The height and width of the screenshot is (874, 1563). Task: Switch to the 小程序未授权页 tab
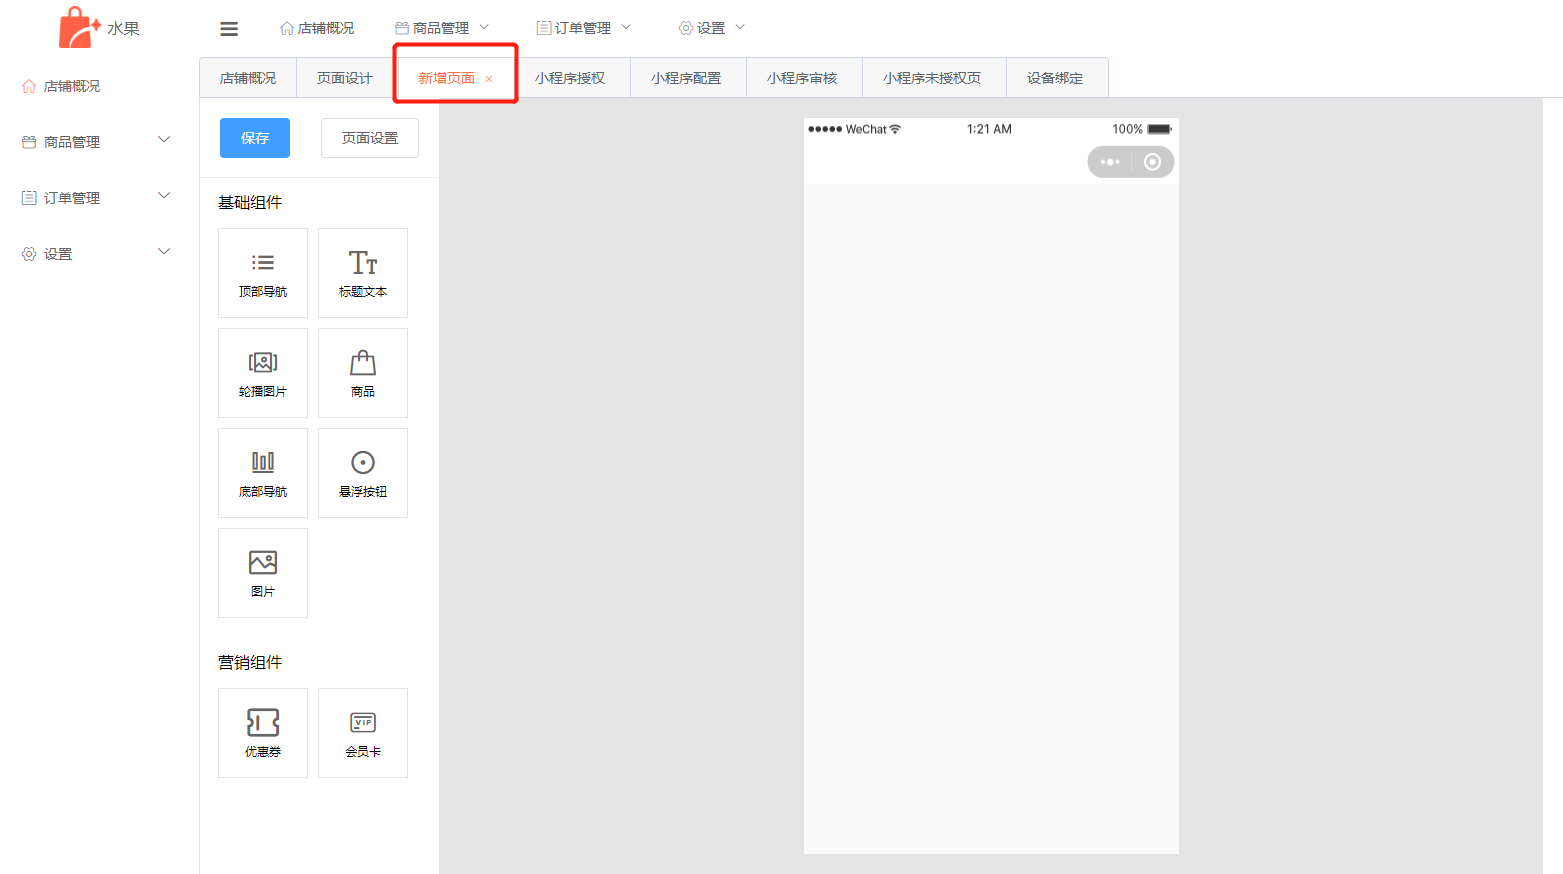(x=932, y=78)
